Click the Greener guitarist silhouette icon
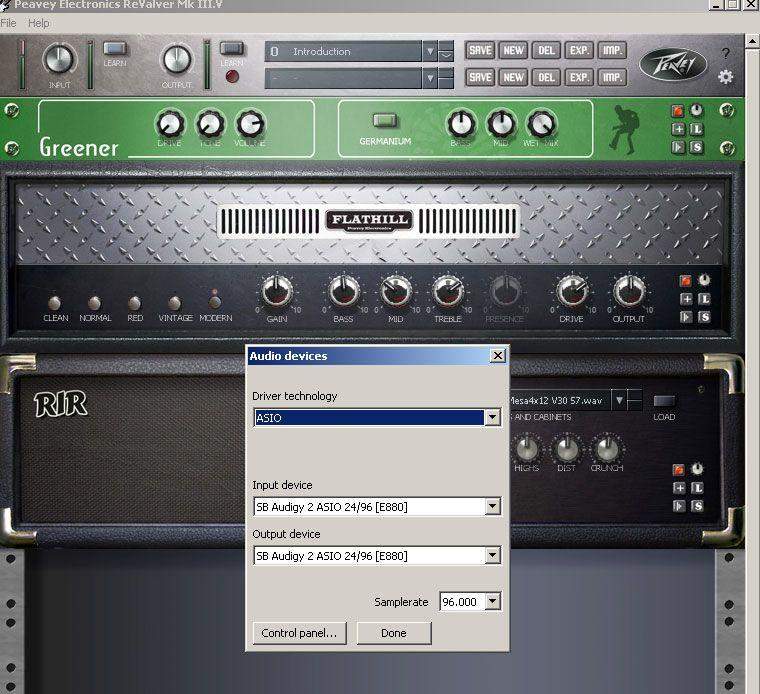The image size is (760, 694). click(624, 128)
